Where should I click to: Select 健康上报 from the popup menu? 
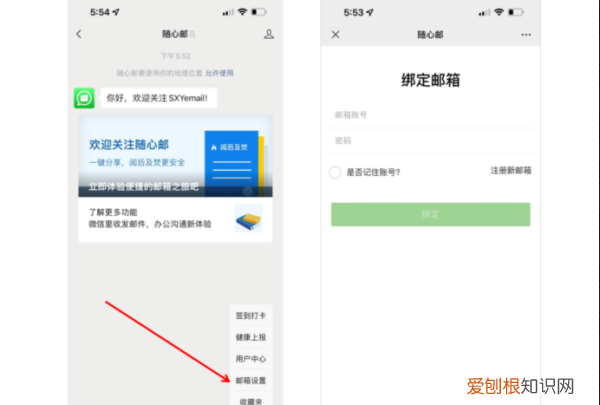(x=251, y=337)
